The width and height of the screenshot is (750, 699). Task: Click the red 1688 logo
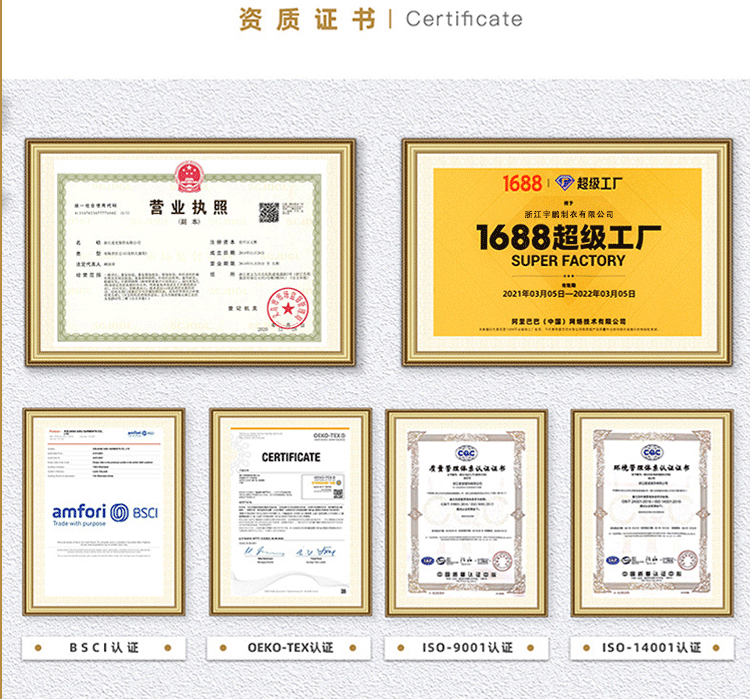(x=522, y=183)
